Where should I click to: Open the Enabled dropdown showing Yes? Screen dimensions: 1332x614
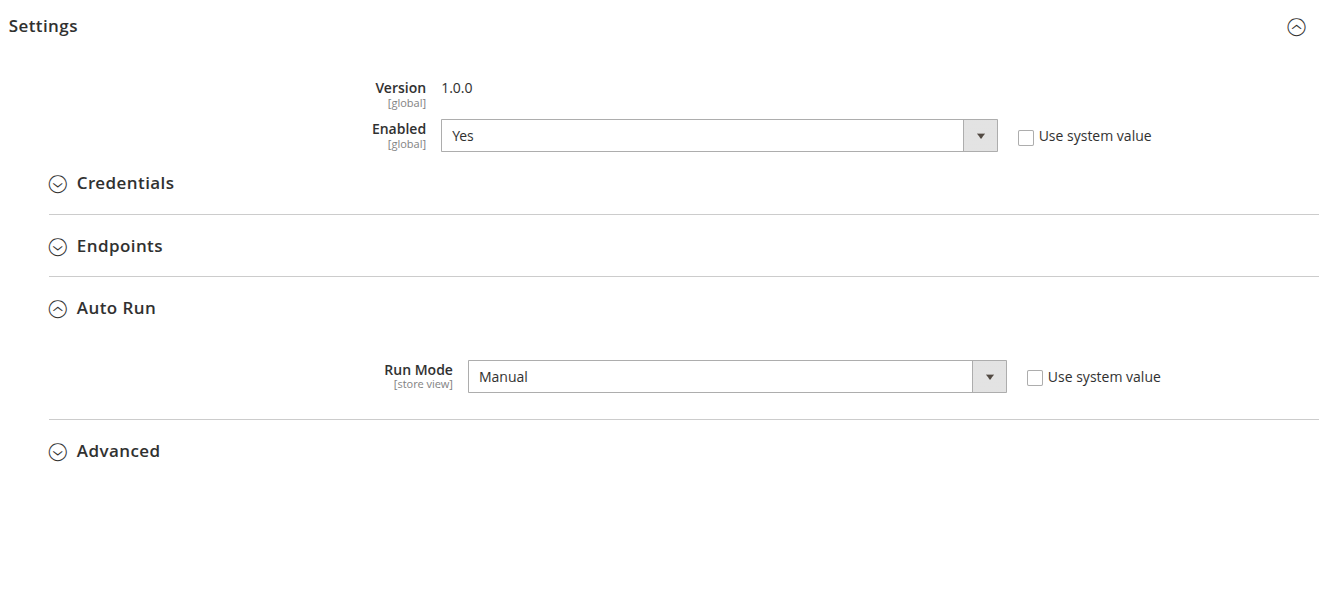coord(719,136)
